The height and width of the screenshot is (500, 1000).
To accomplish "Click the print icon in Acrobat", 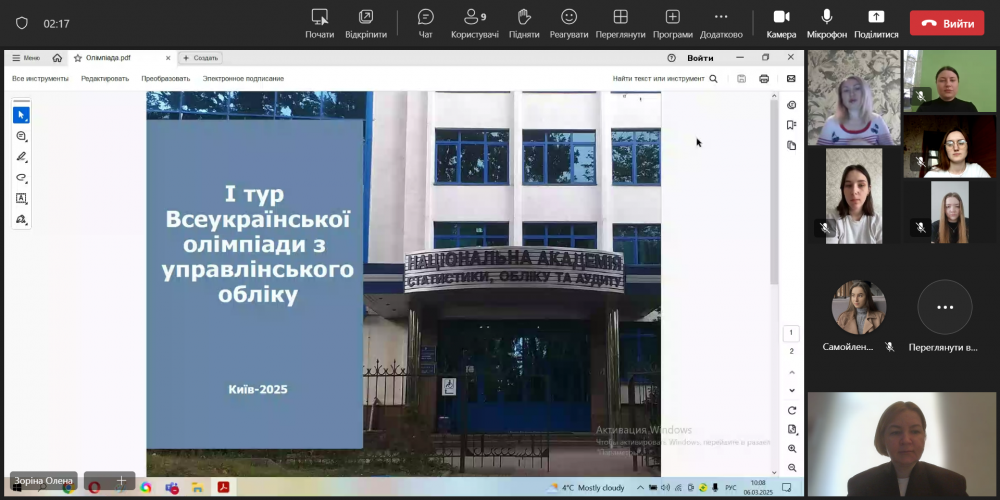I will pos(764,78).
